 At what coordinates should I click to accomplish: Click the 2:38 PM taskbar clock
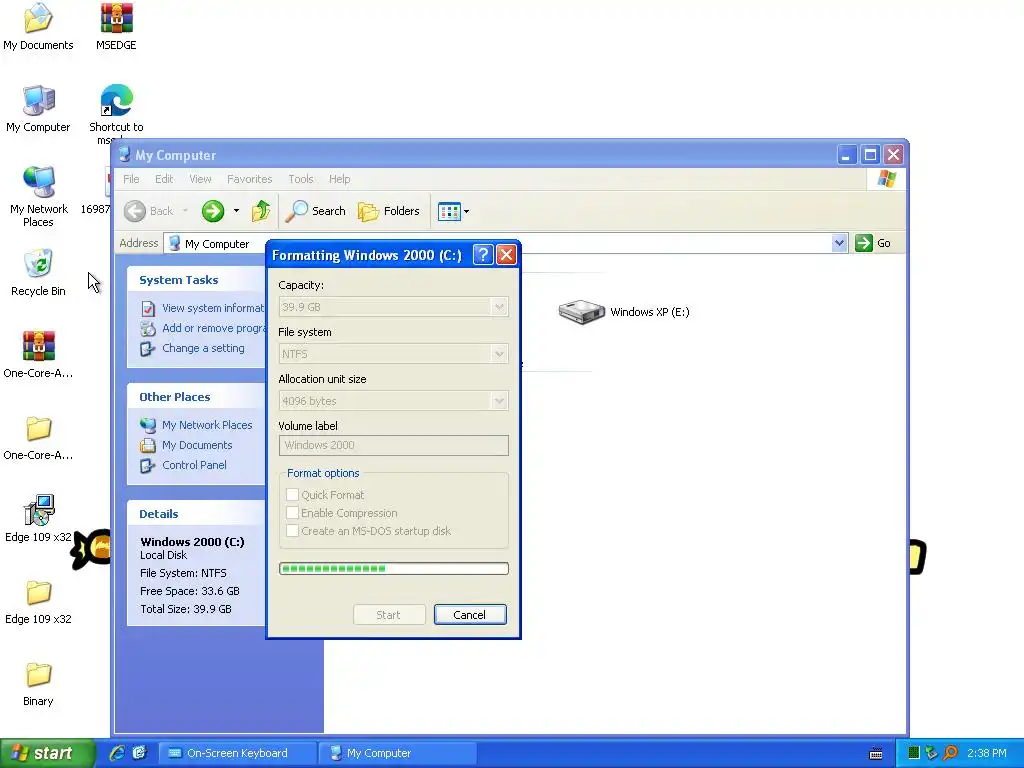point(987,753)
